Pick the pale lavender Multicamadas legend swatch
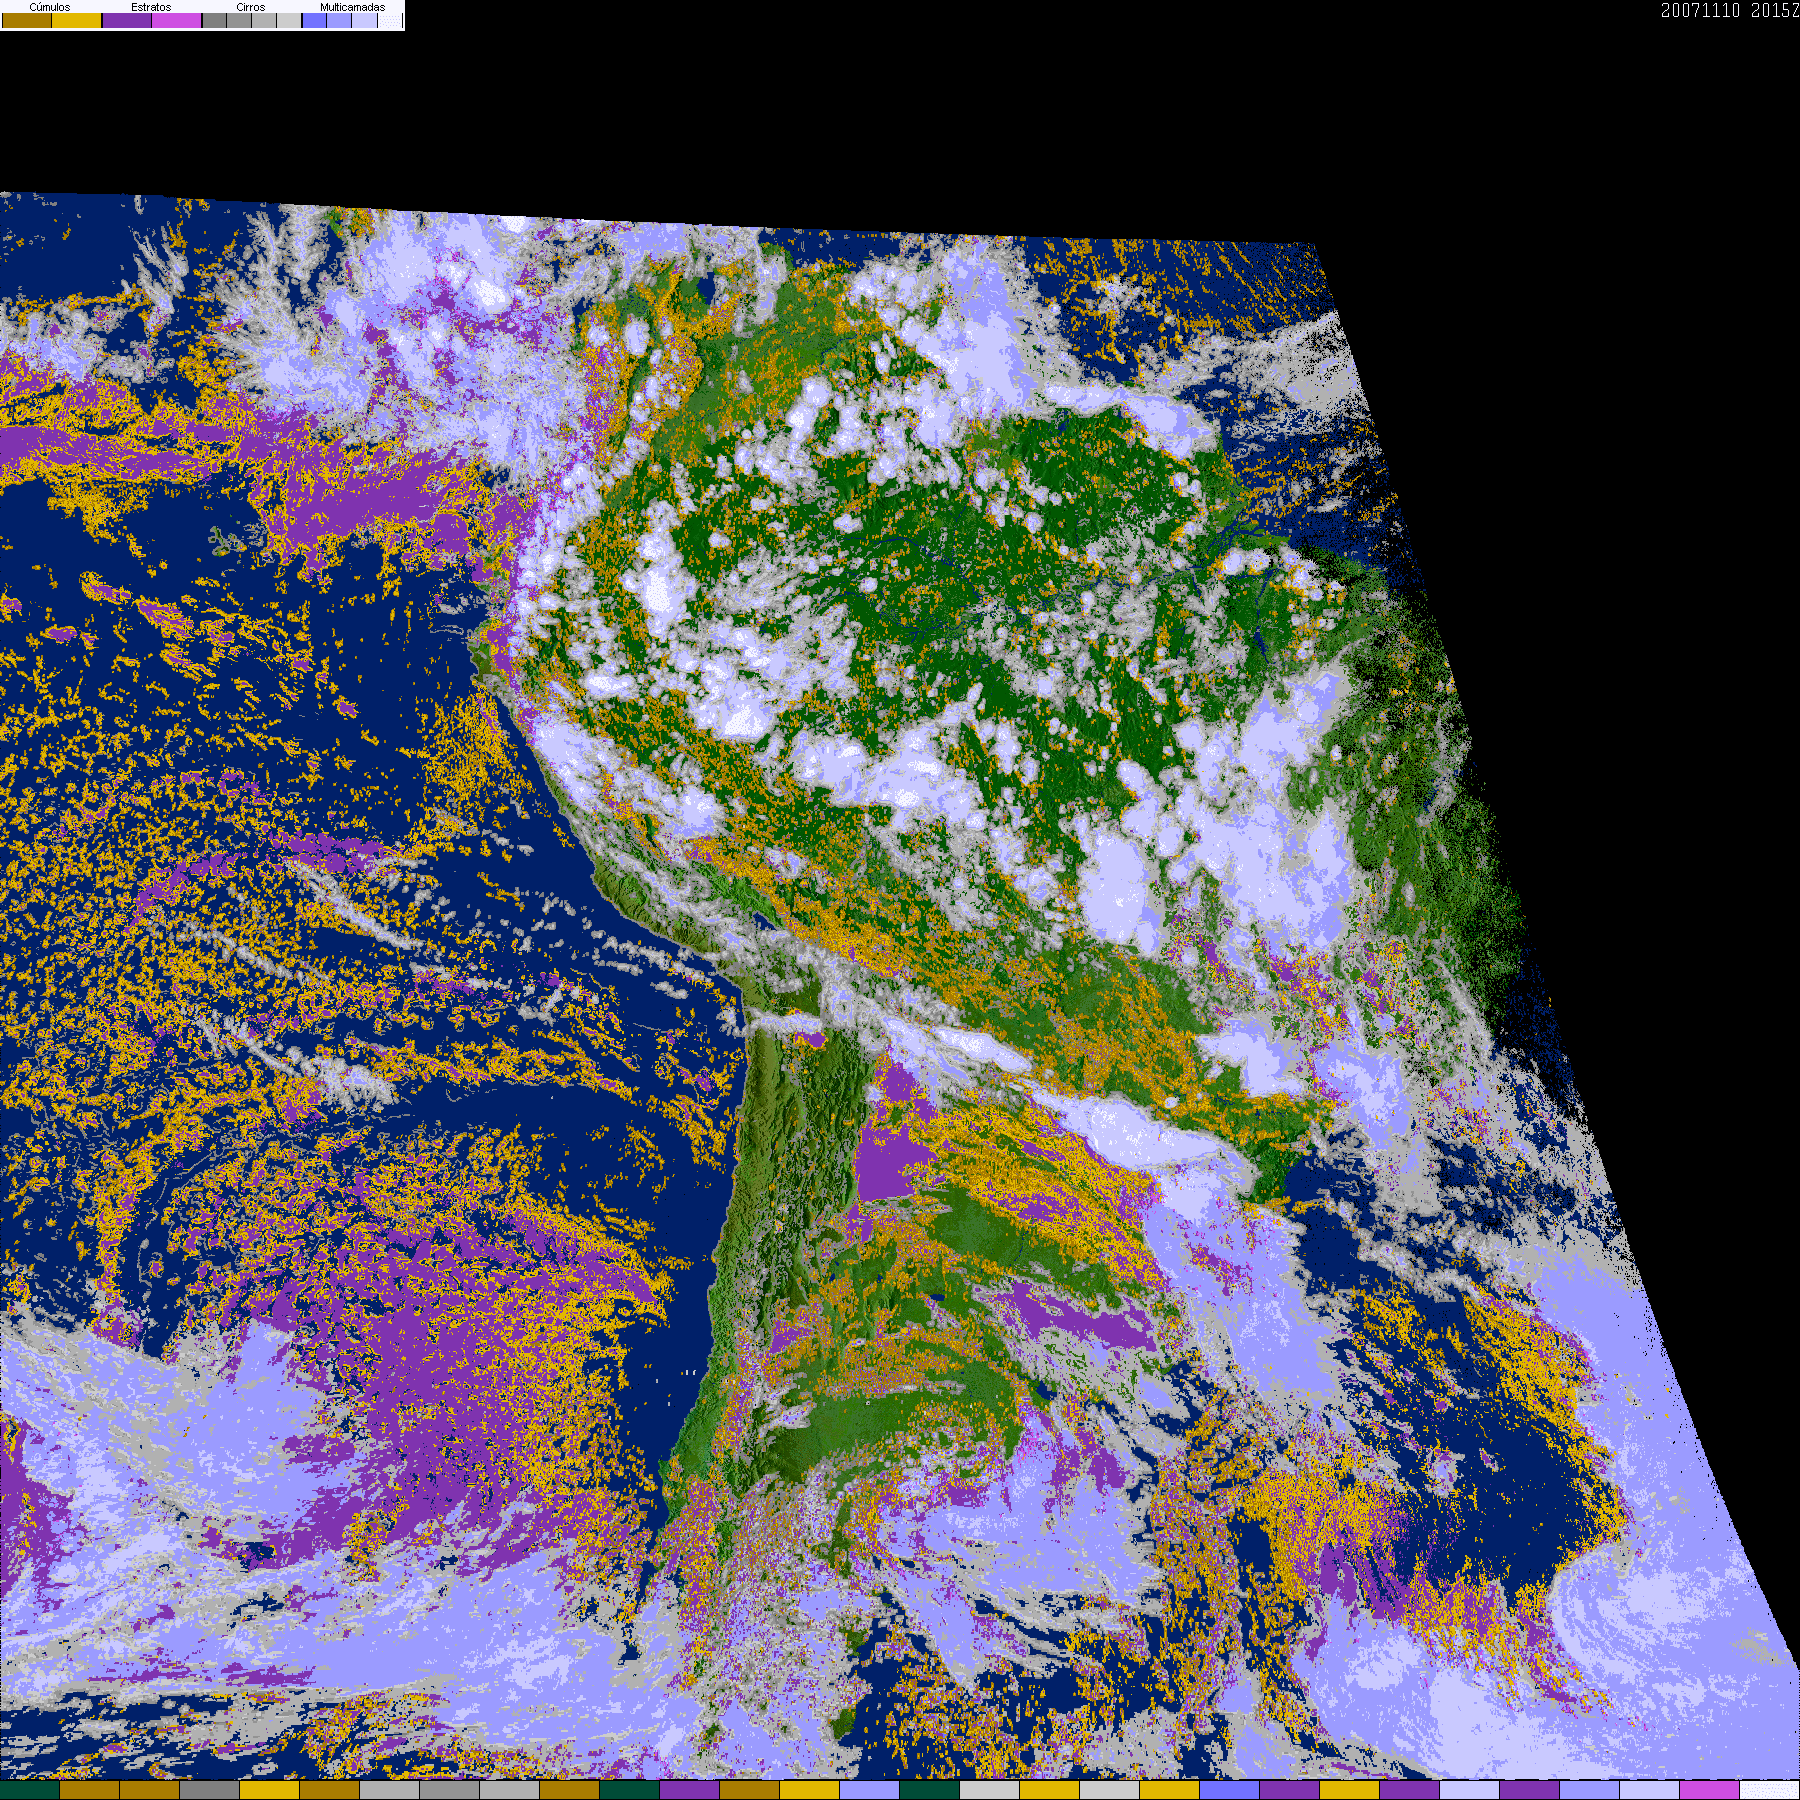1800x1800 pixels. click(x=364, y=21)
